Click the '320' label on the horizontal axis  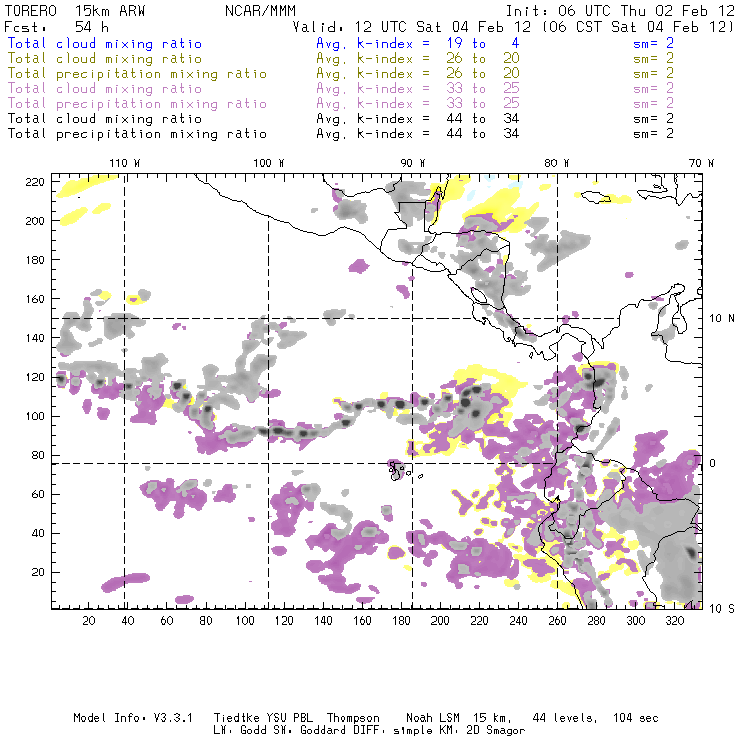[x=674, y=621]
